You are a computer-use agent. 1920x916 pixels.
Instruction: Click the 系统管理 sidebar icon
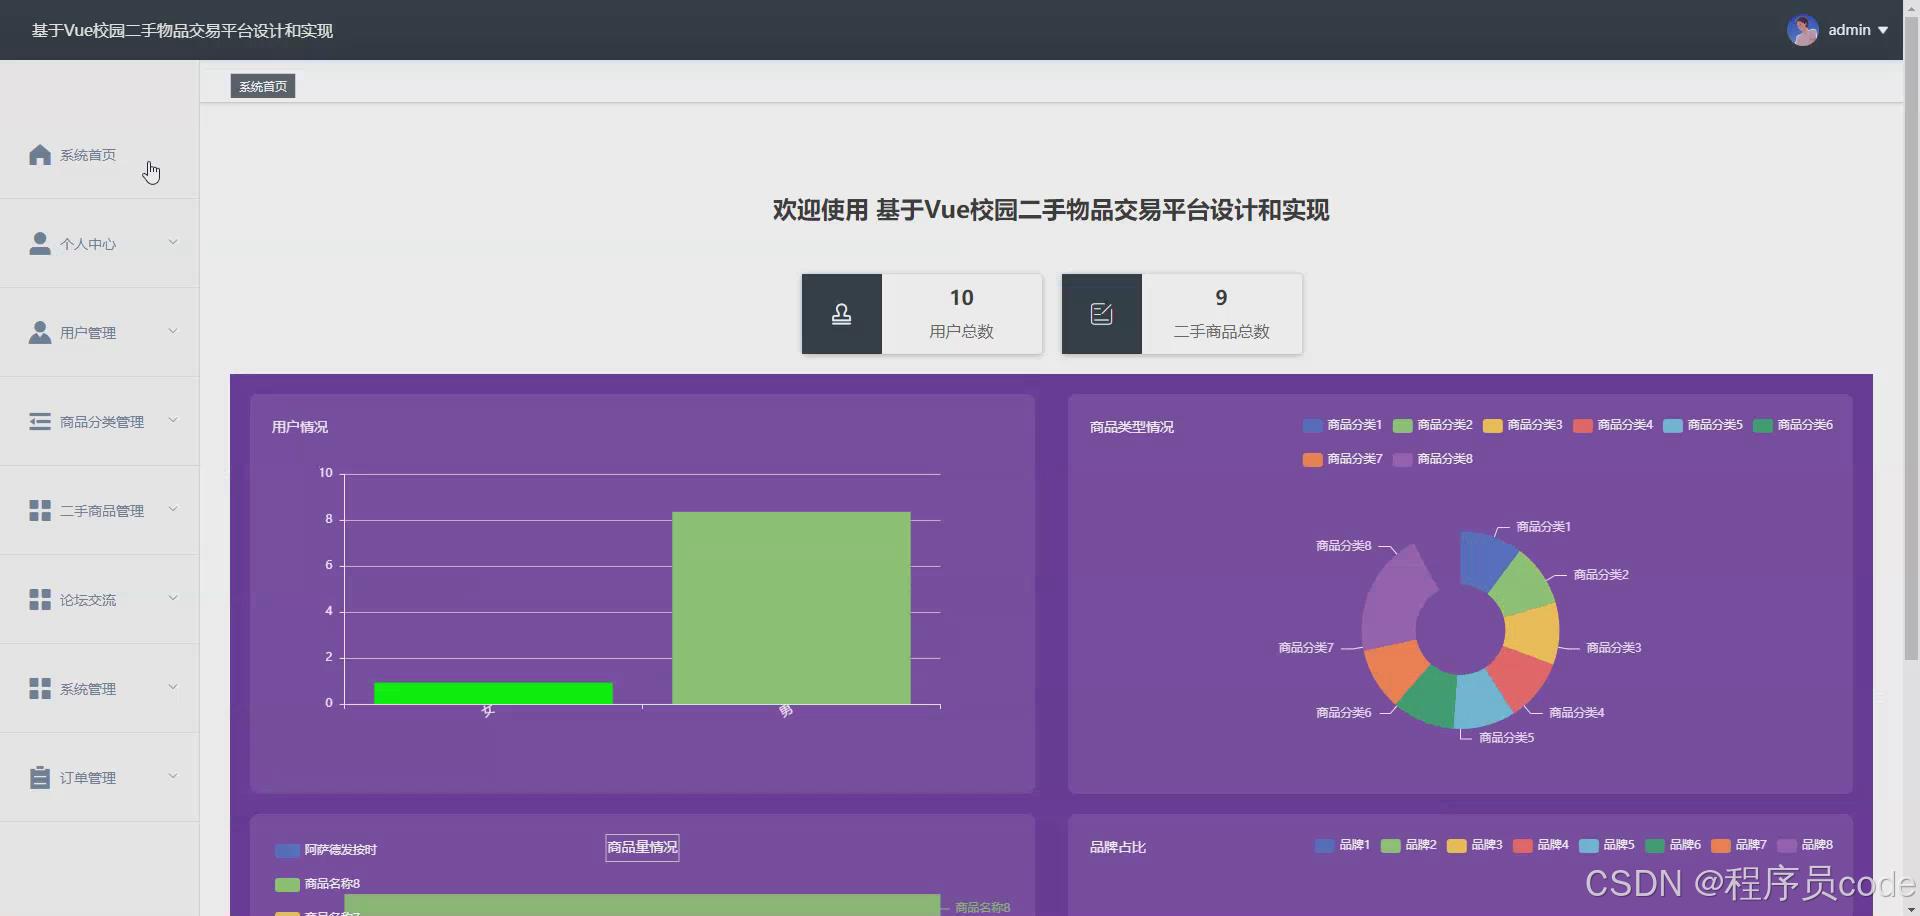[39, 687]
